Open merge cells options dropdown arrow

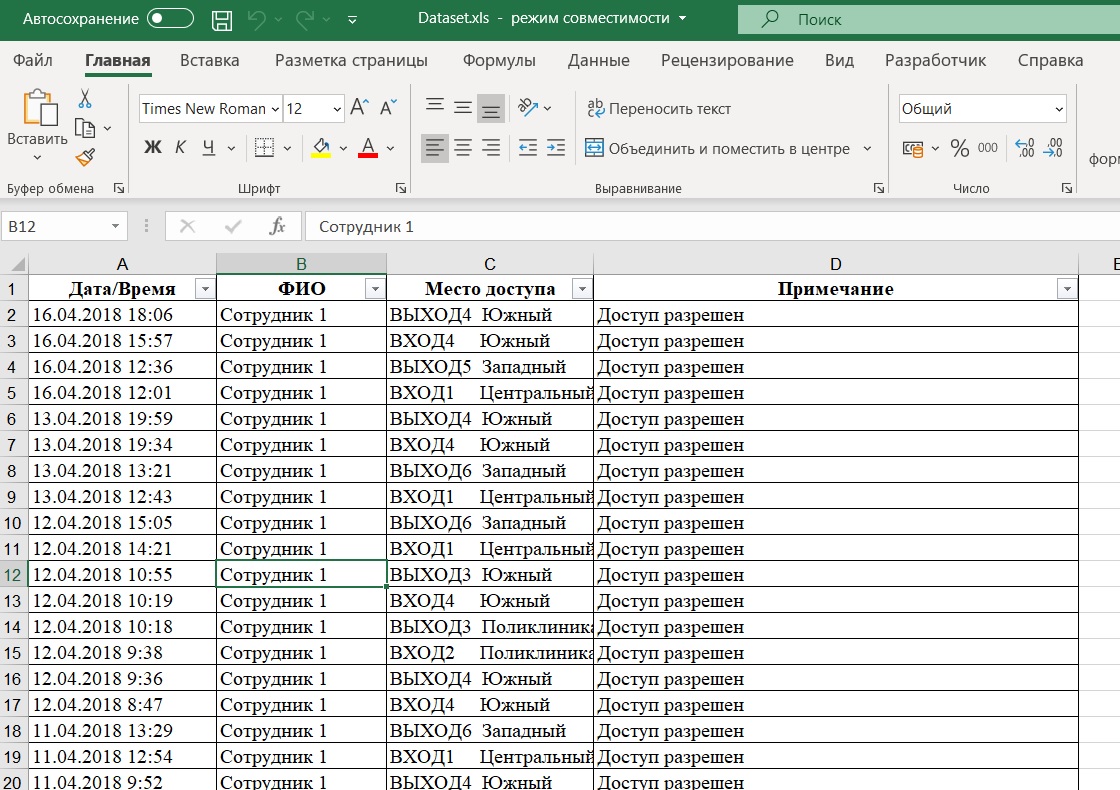[x=867, y=149]
